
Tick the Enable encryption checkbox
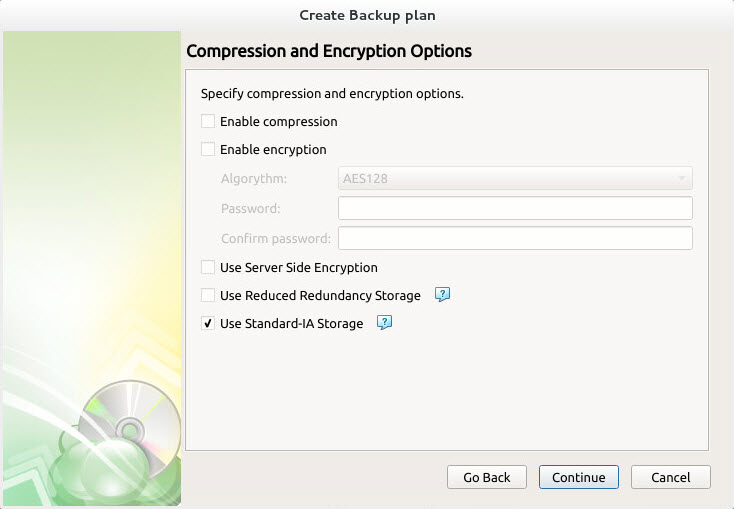208,150
